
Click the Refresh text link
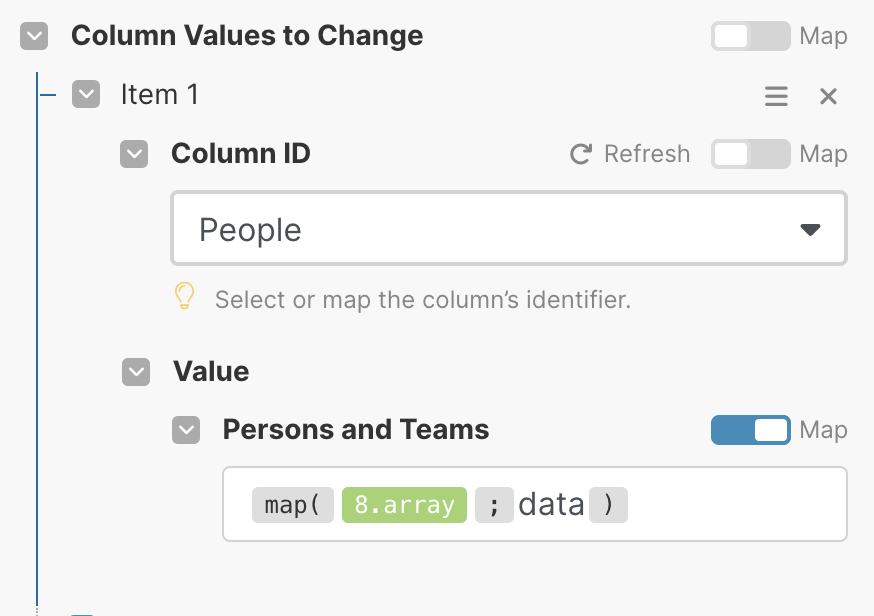click(x=647, y=154)
